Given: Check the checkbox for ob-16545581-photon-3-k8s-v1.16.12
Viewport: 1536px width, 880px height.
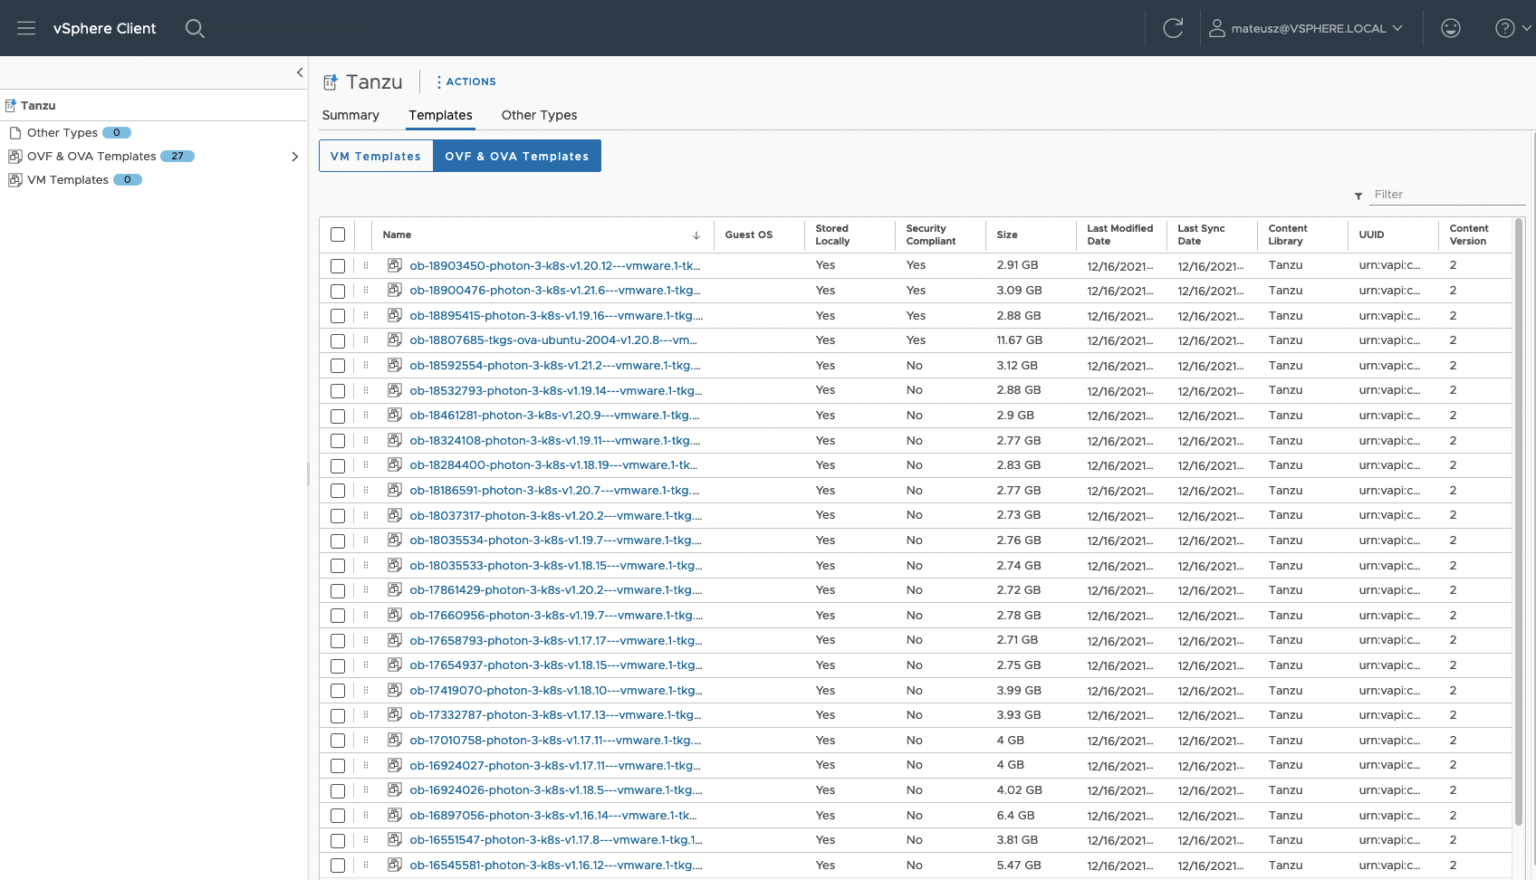Looking at the screenshot, I should 337,865.
